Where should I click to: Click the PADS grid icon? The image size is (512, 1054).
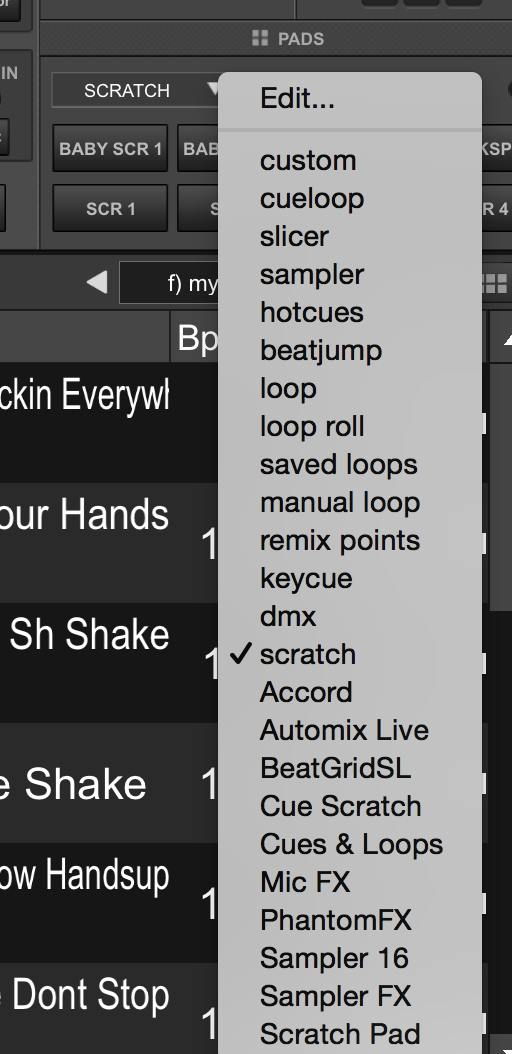coord(259,38)
